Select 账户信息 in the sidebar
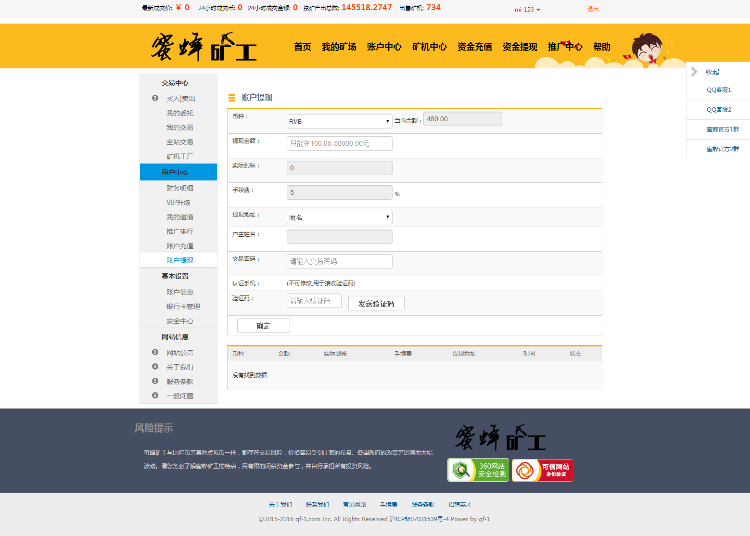The width and height of the screenshot is (750, 536). coord(180,292)
